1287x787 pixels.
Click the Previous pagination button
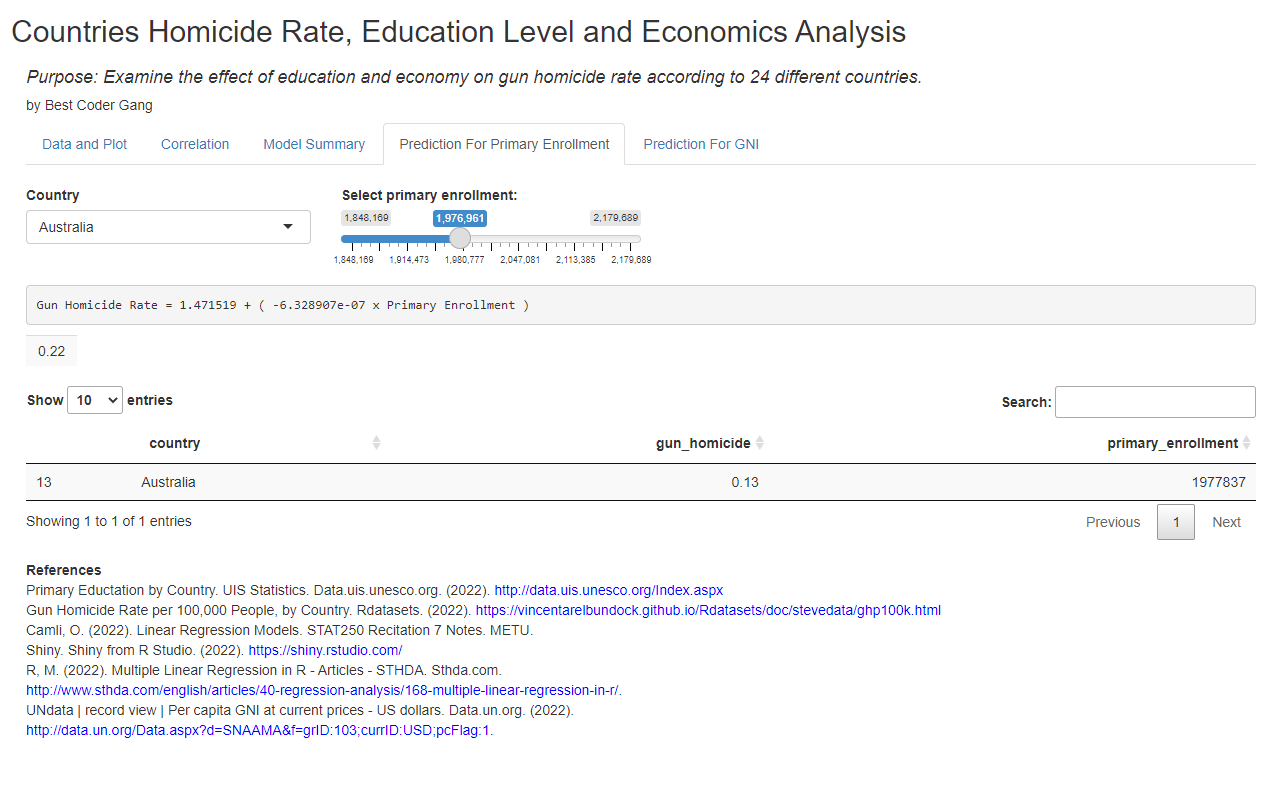pos(1112,521)
